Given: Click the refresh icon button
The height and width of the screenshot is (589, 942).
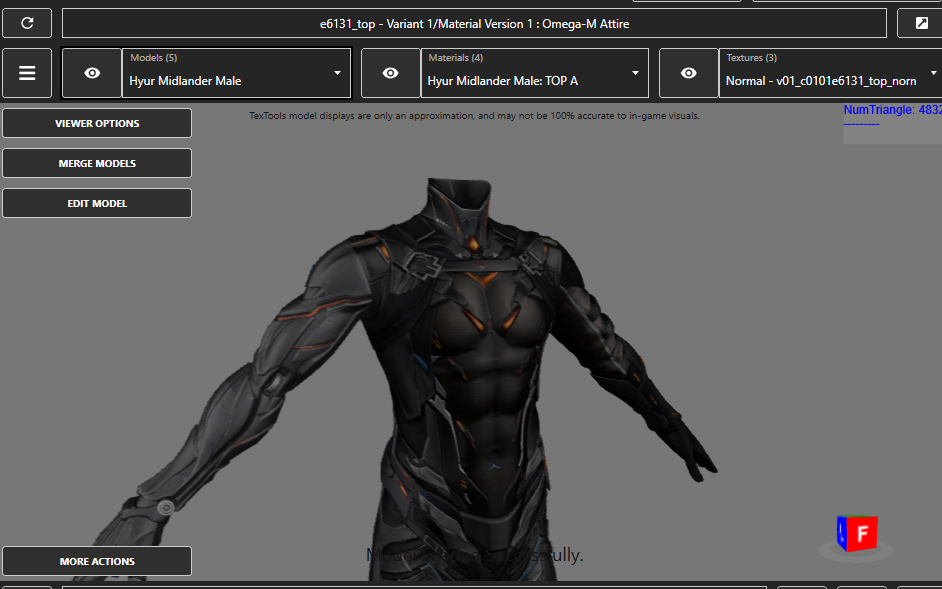Looking at the screenshot, I should tap(27, 23).
